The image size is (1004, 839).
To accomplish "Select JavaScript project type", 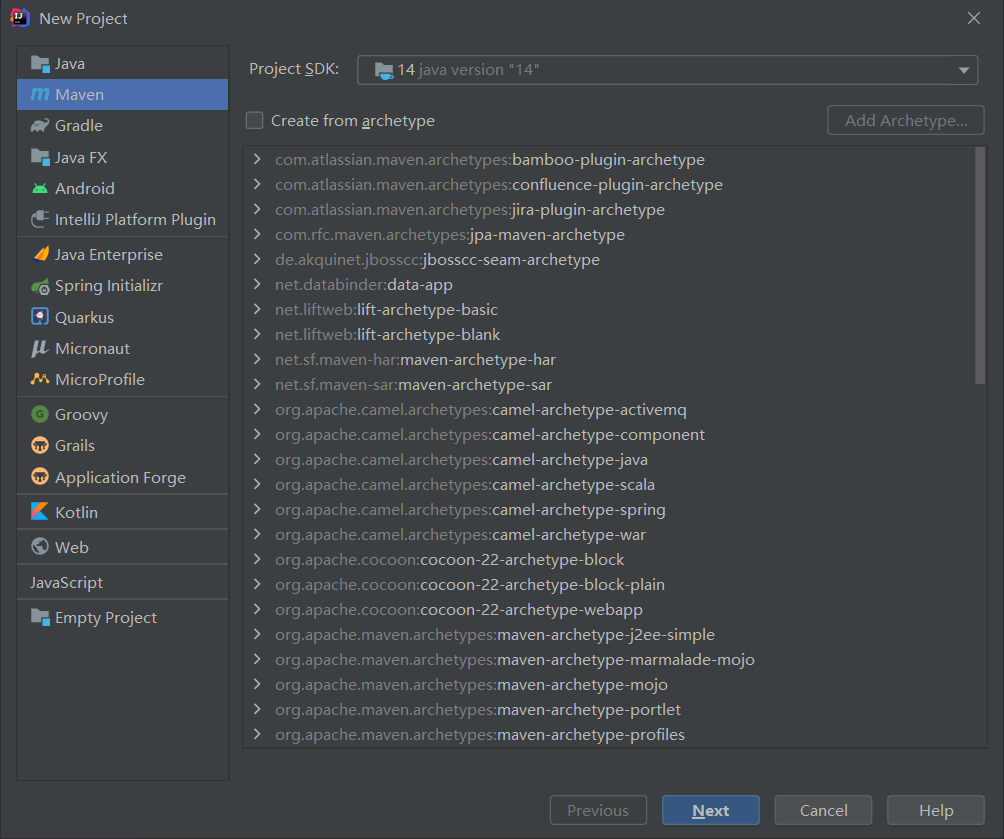I will (x=66, y=582).
